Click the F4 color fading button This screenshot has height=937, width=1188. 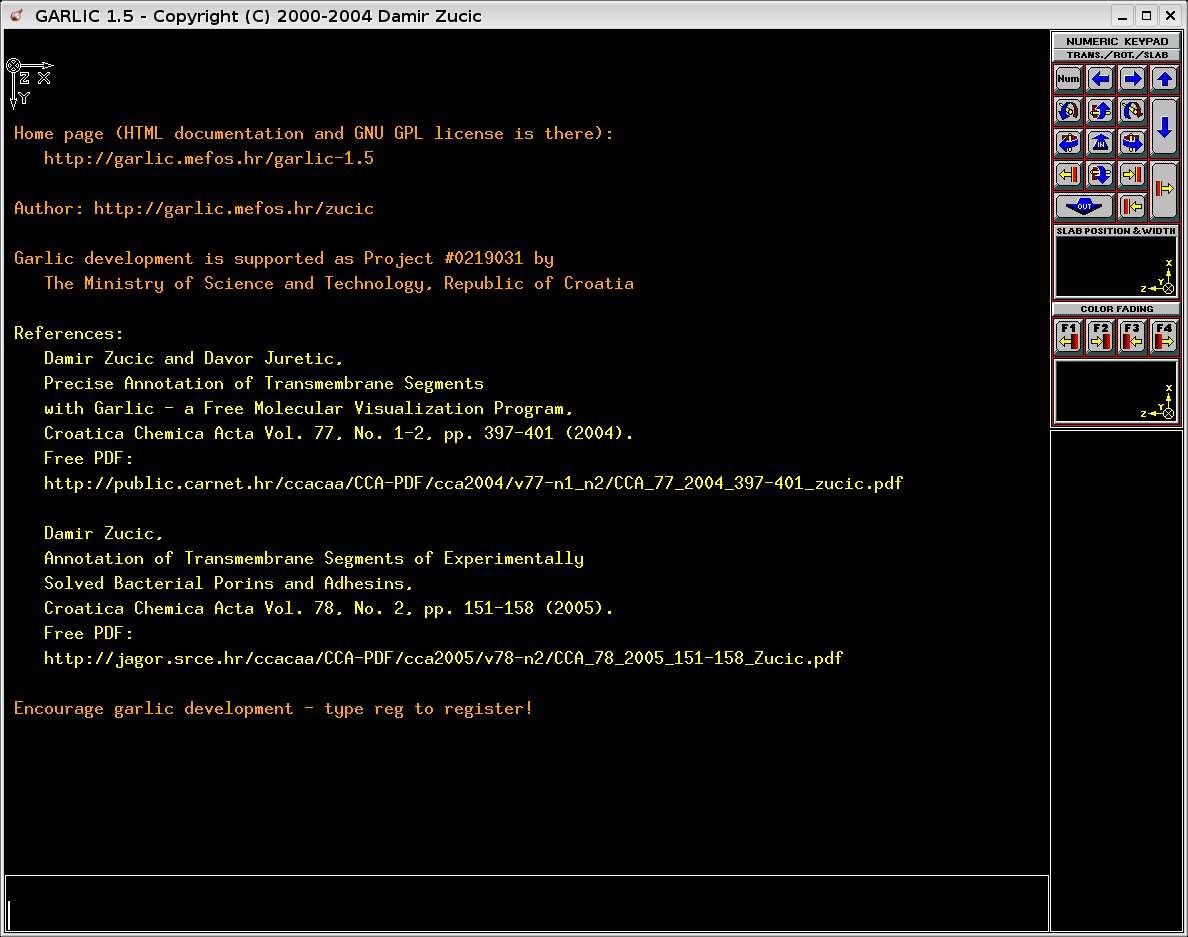click(1164, 336)
